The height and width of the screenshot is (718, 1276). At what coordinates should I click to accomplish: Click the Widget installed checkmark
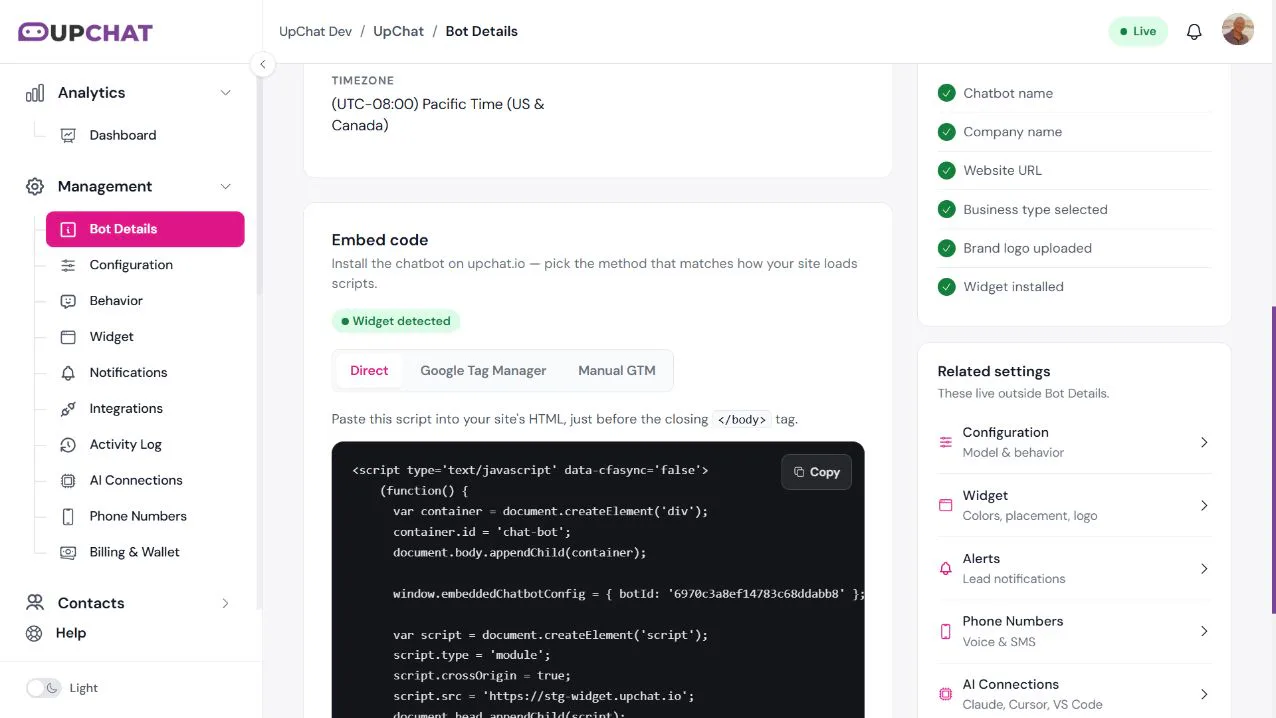pos(946,287)
